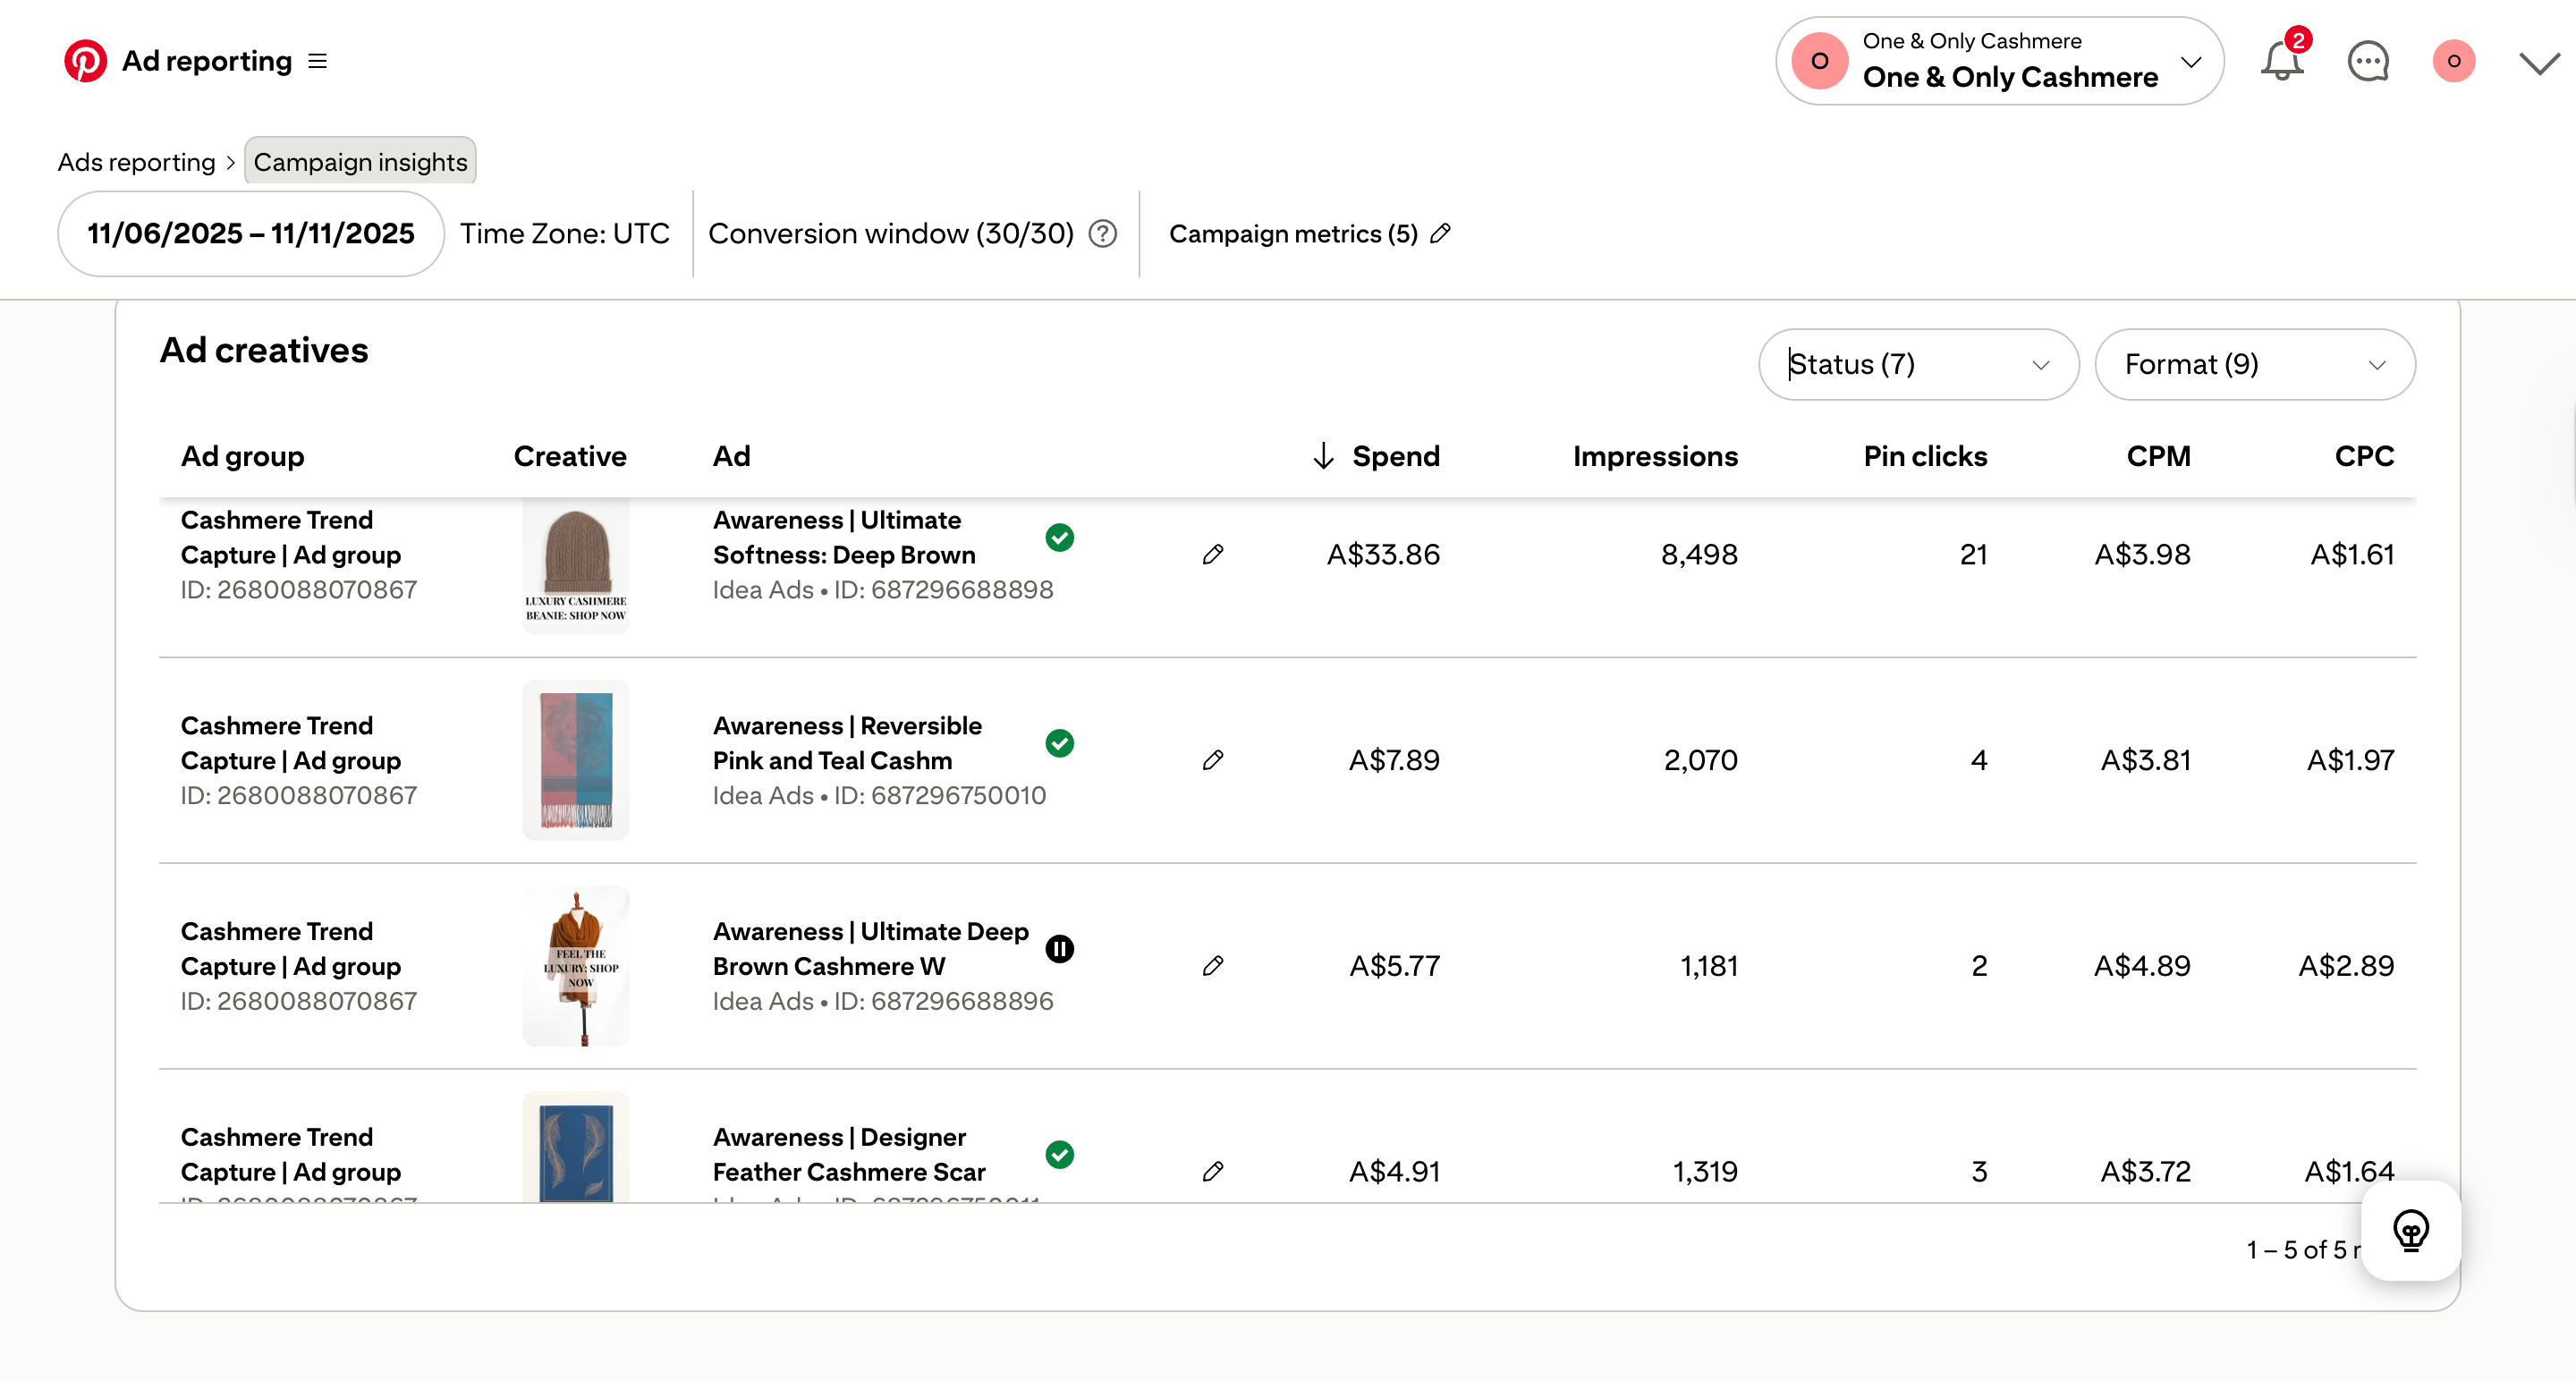Image resolution: width=2576 pixels, height=1381 pixels.
Task: Click the Pinterest logo icon
Action: [86, 60]
